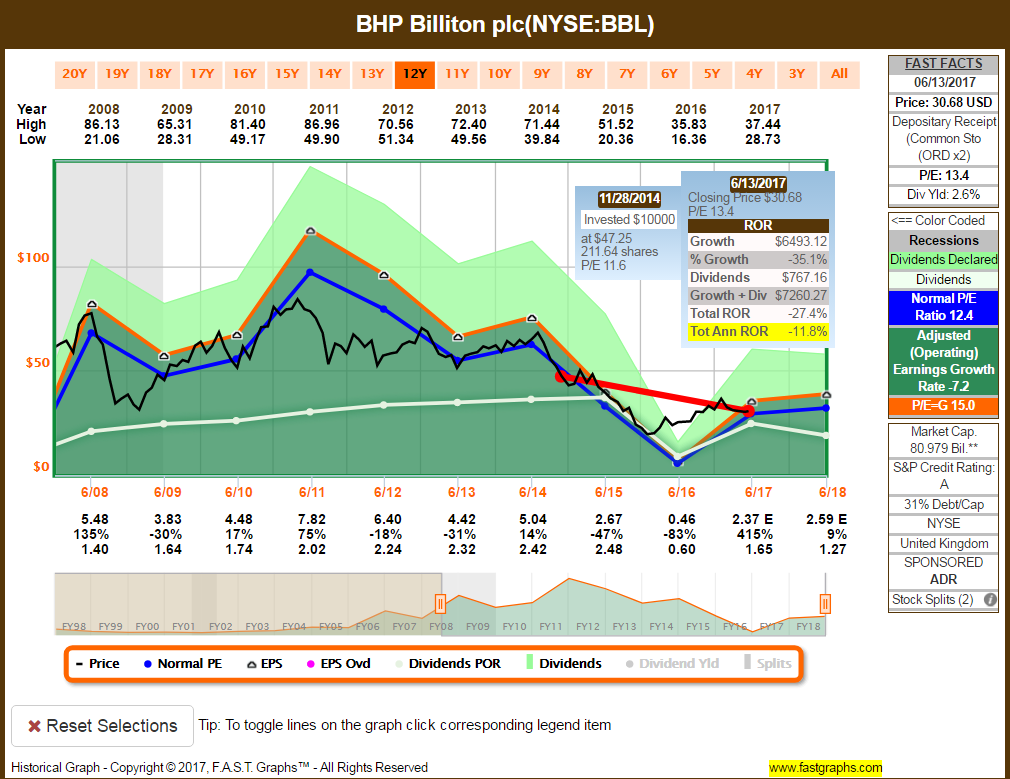
Task: Select the 20Y time range tab
Action: coord(75,74)
